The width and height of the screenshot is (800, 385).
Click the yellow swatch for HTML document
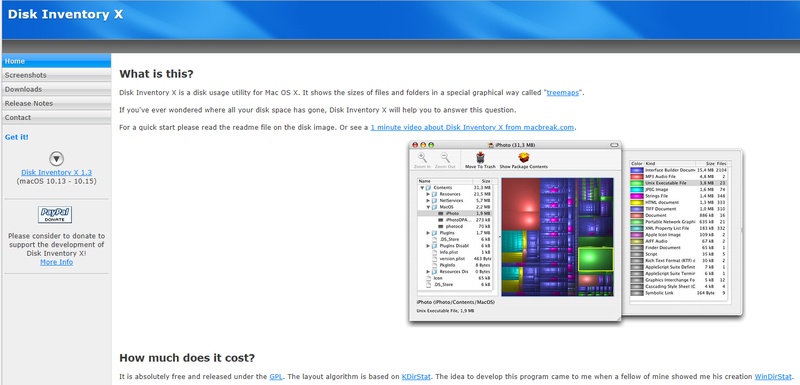(637, 202)
